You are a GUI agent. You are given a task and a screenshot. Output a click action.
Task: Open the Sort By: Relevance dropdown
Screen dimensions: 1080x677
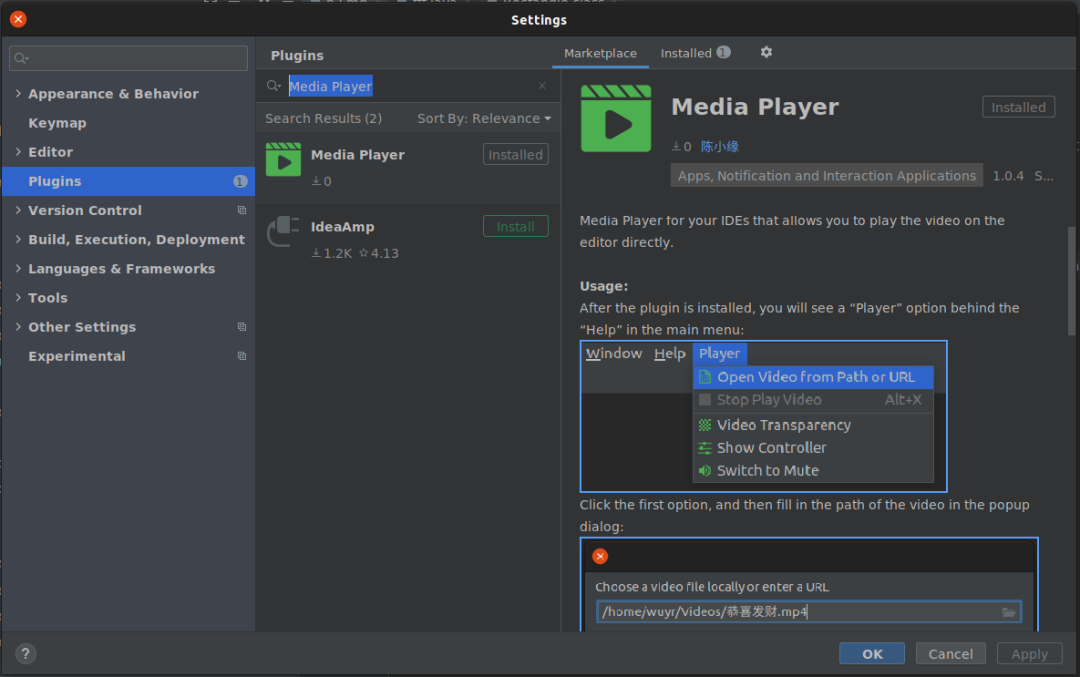(484, 118)
